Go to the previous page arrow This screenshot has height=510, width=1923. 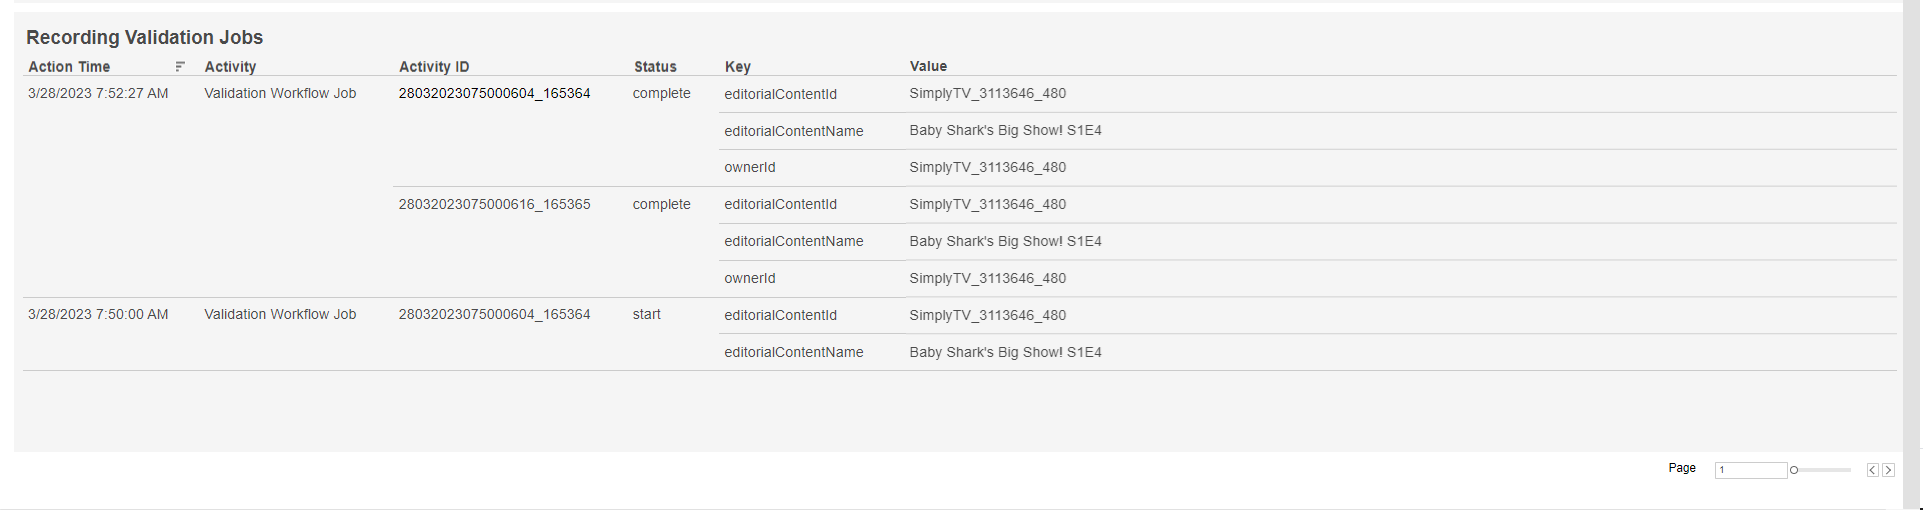pyautogui.click(x=1872, y=470)
